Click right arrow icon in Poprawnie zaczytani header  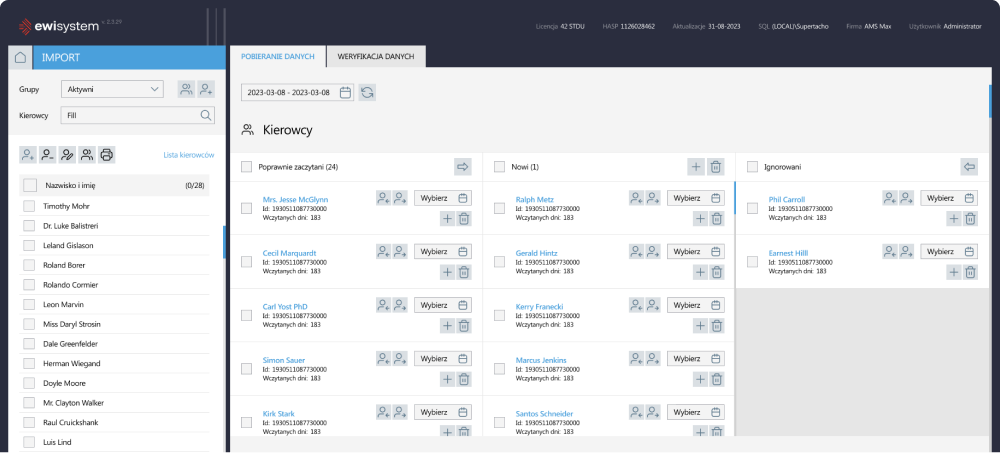pyautogui.click(x=463, y=167)
